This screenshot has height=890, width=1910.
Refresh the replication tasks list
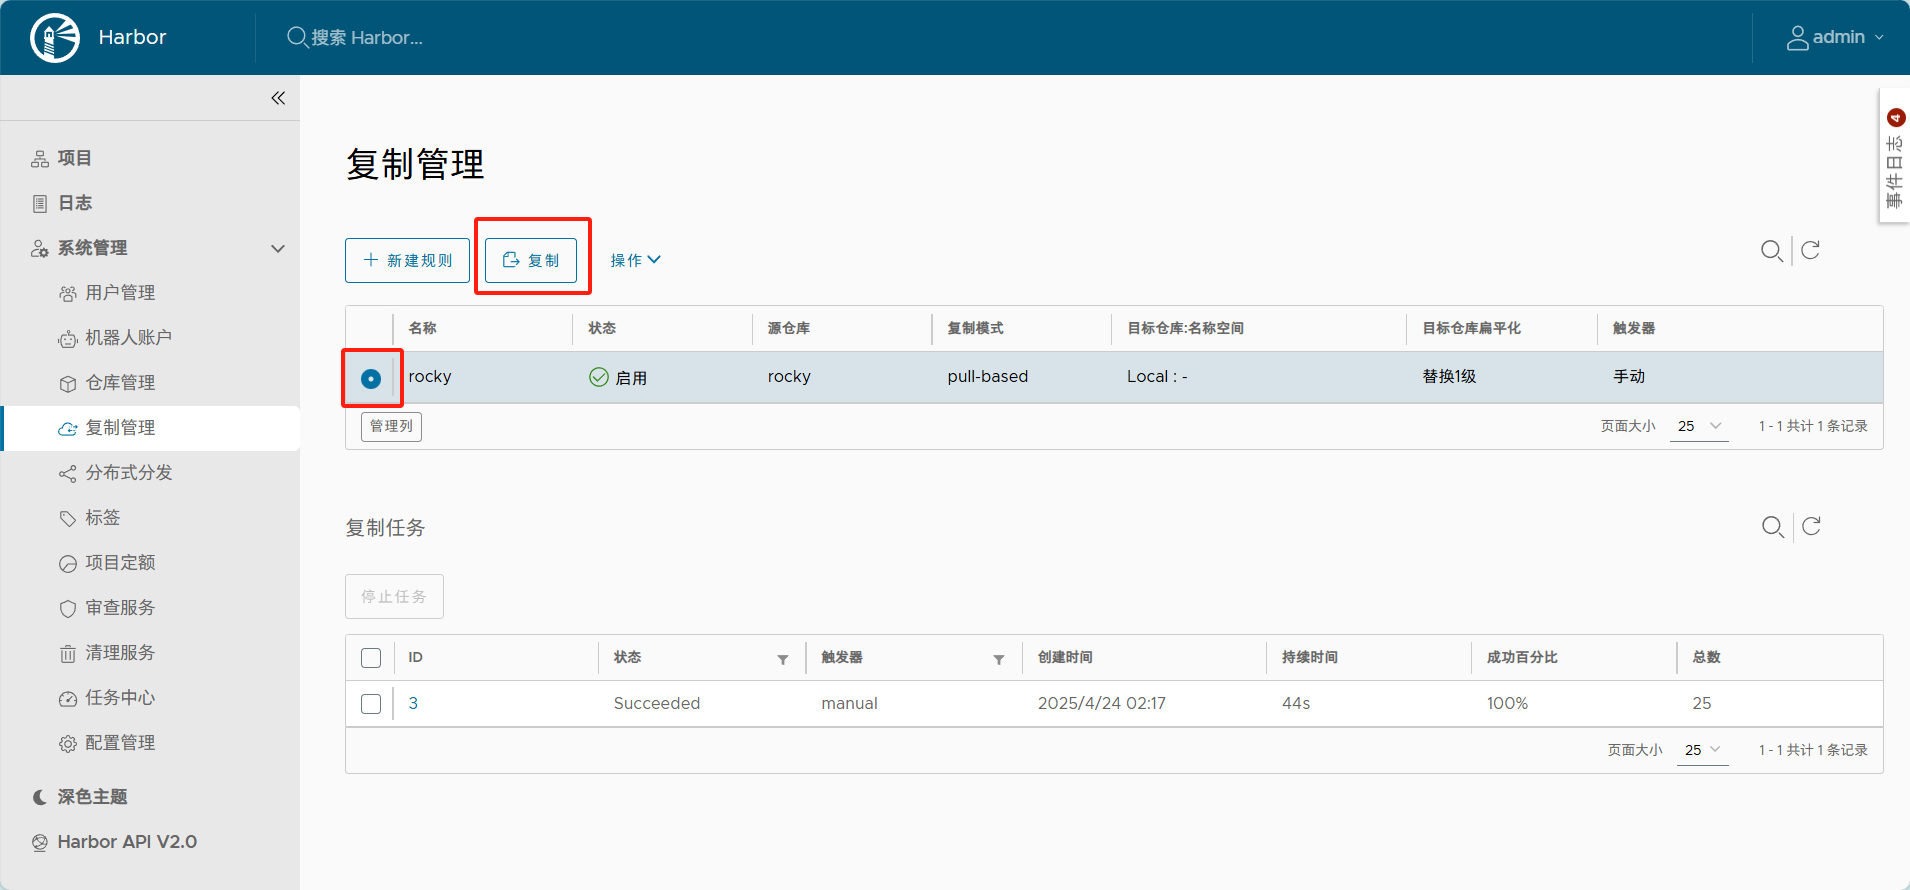pyautogui.click(x=1811, y=526)
